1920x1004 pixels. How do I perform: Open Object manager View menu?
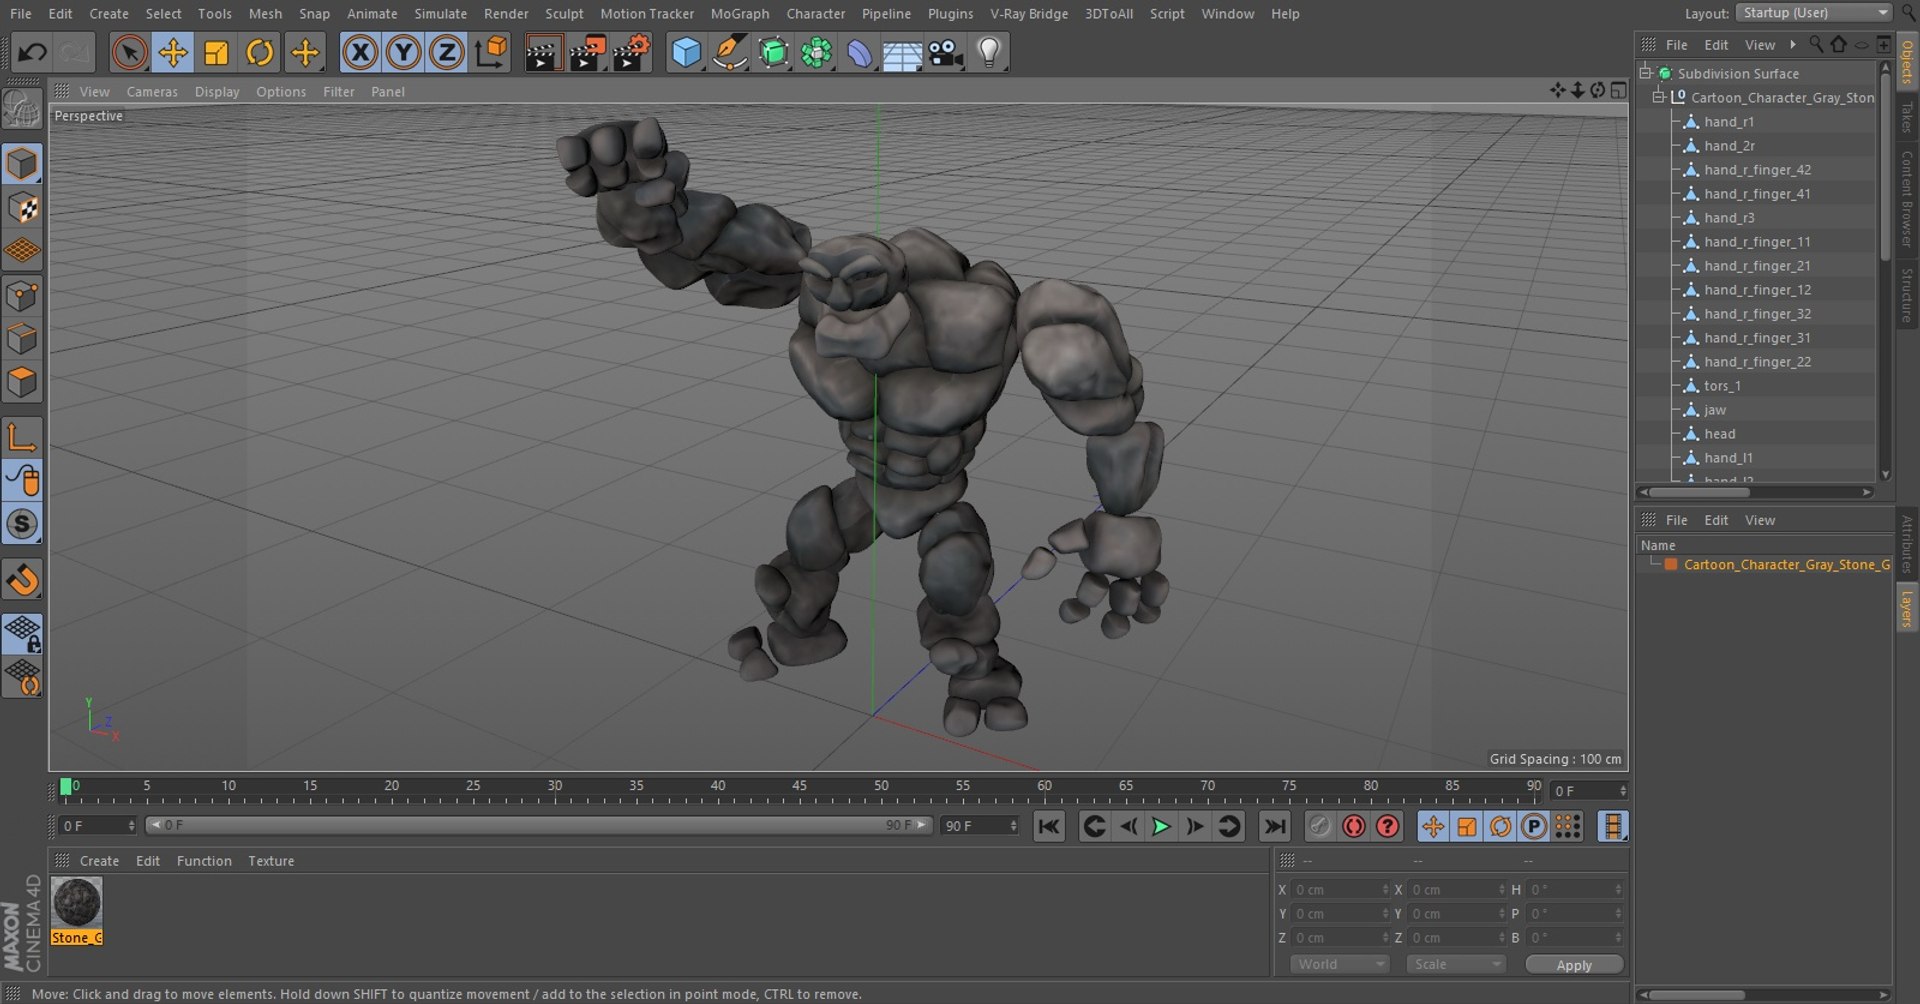coord(1759,45)
